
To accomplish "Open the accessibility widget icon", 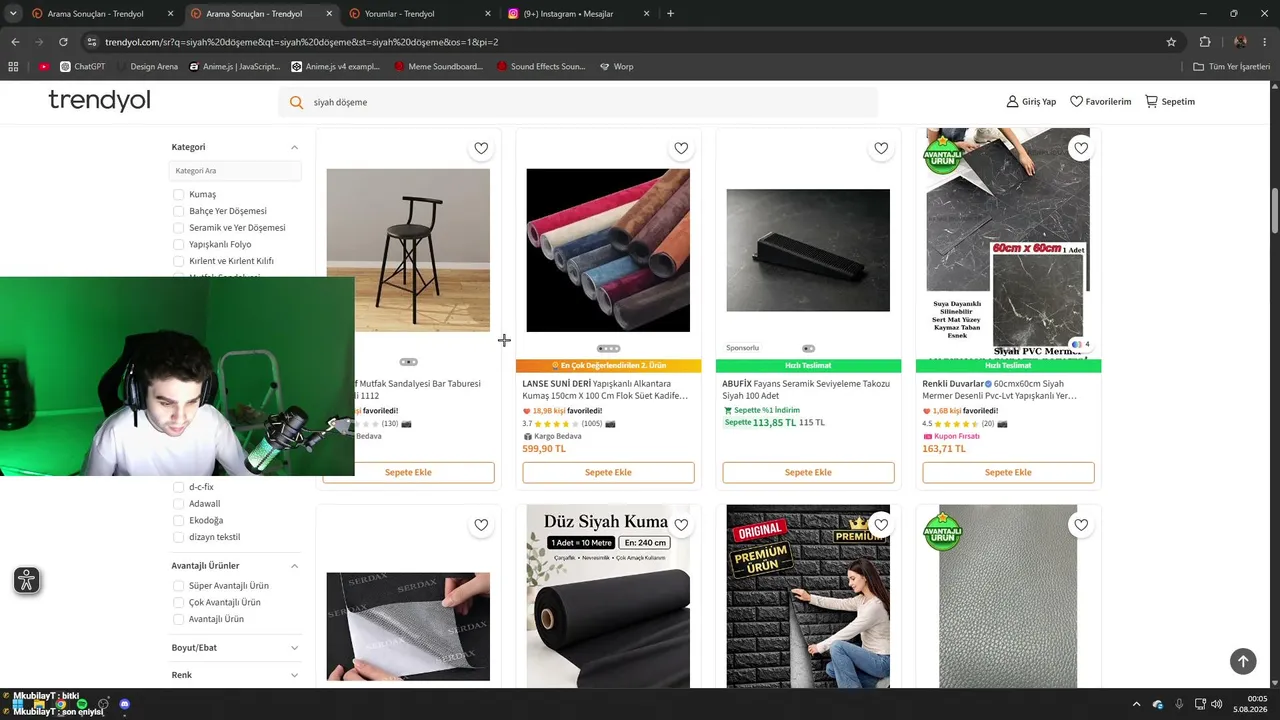I will click(x=27, y=580).
